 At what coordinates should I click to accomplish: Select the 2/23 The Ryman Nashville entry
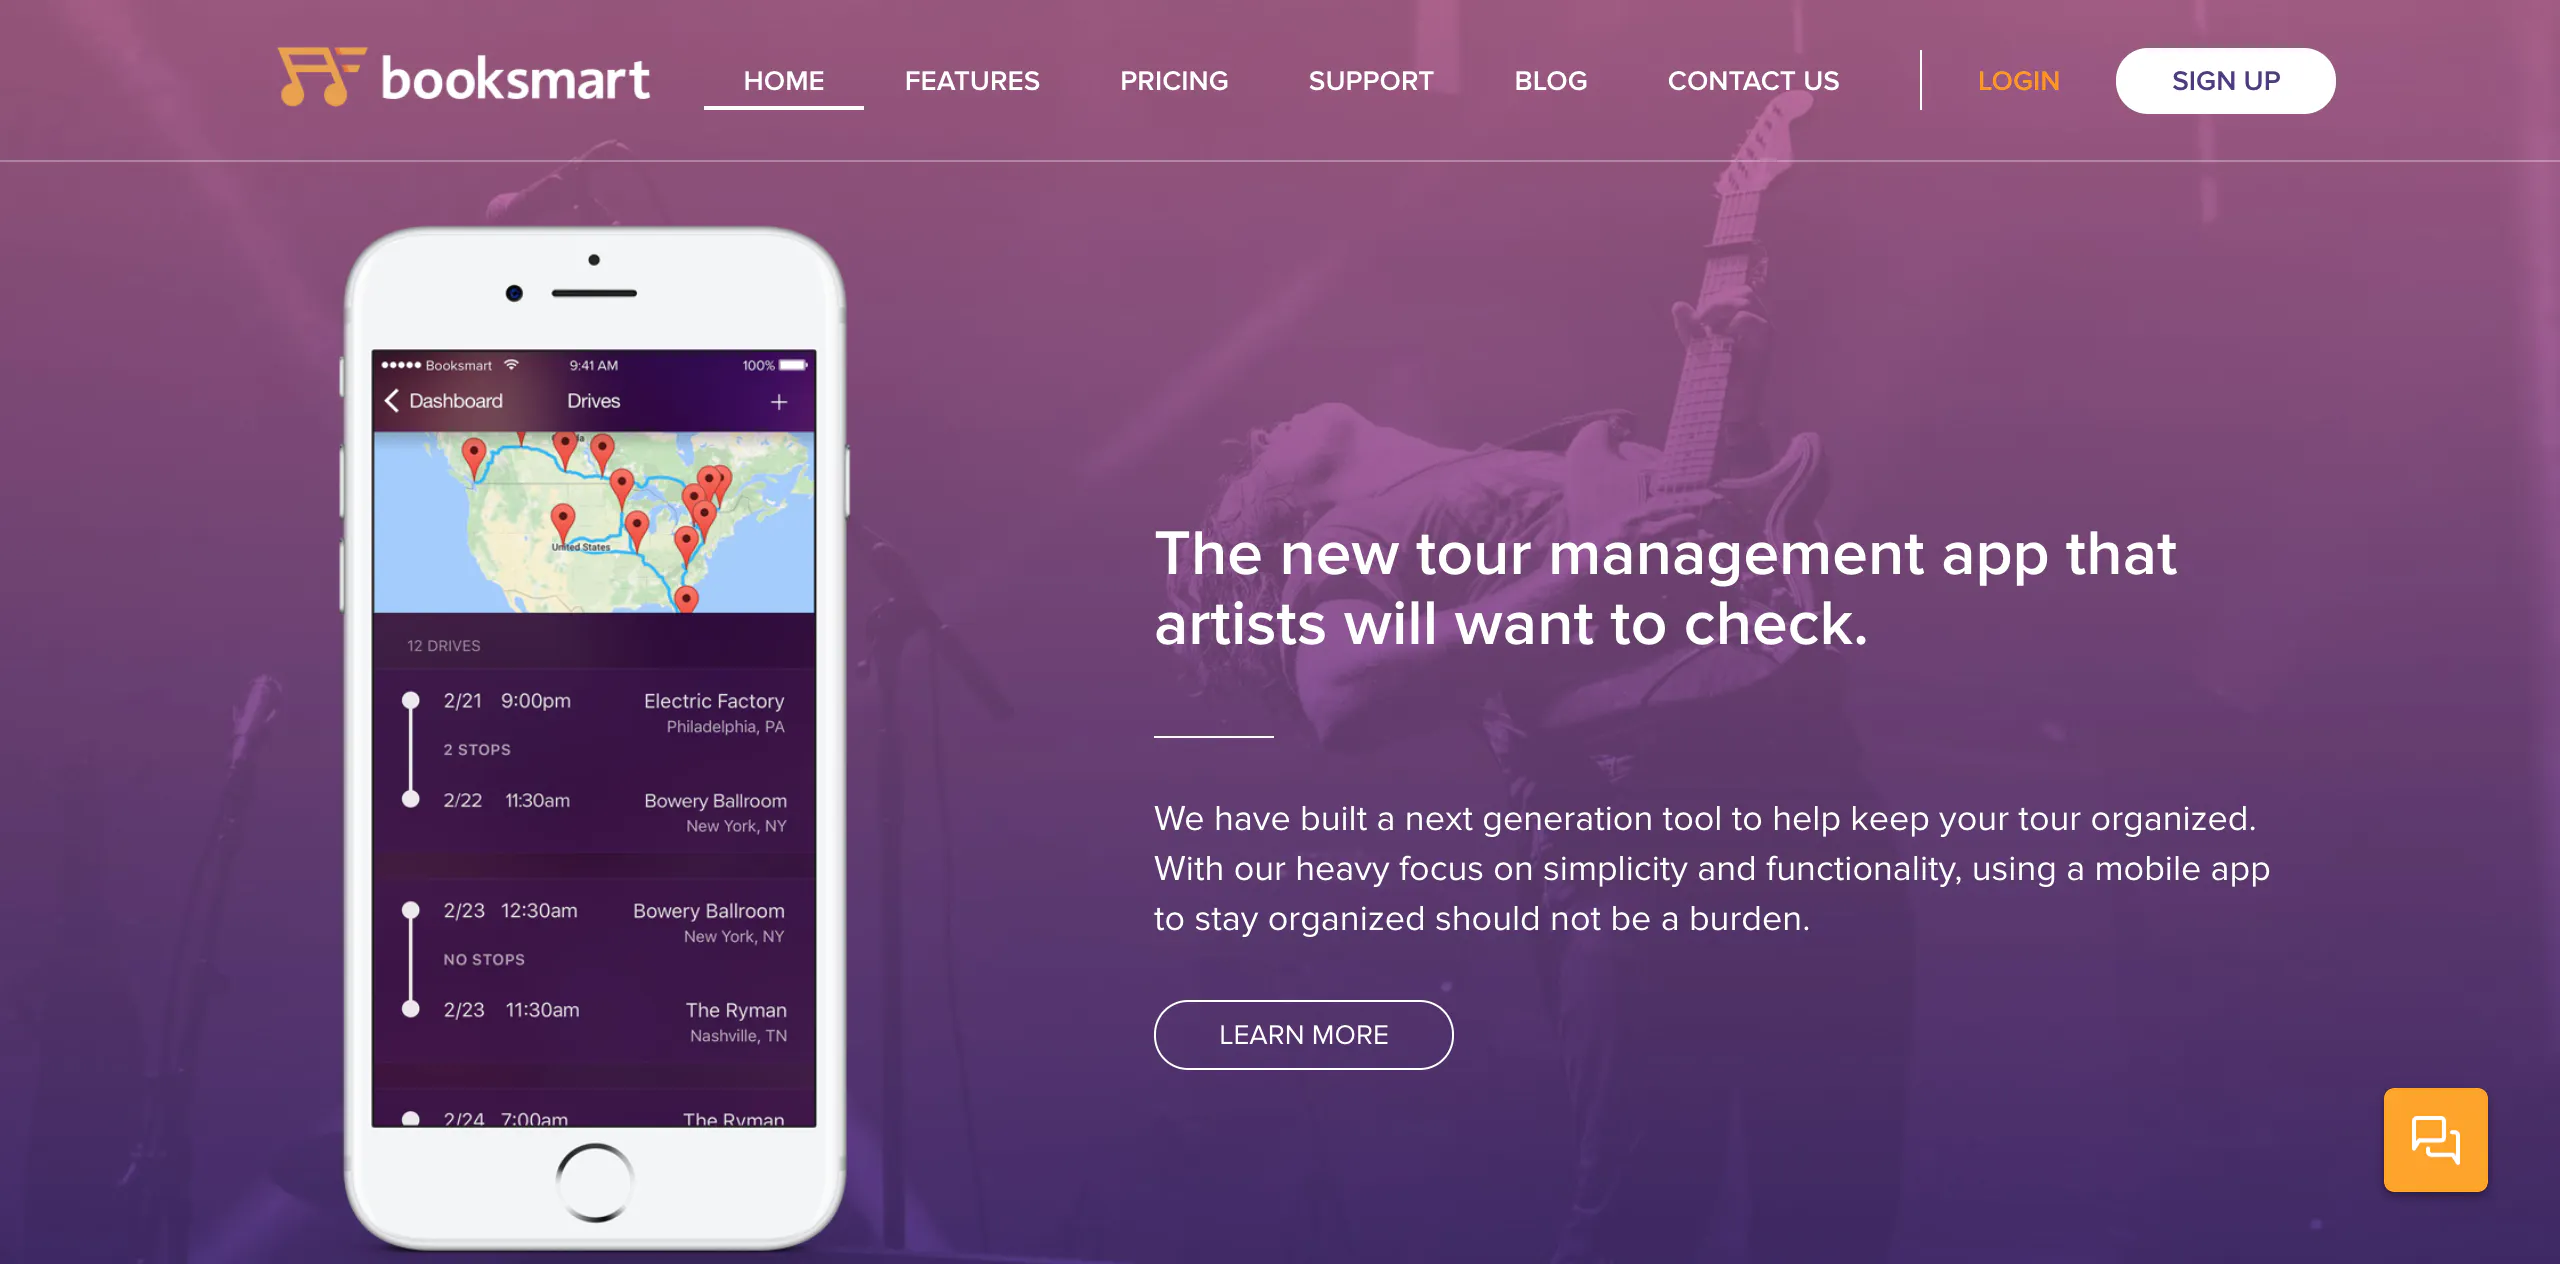[594, 1022]
